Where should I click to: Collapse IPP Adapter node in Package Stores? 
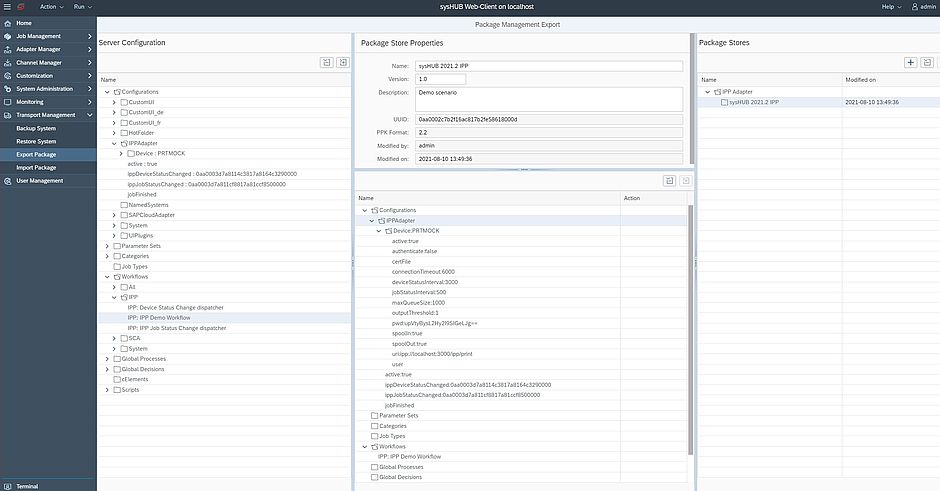pyautogui.click(x=707, y=92)
